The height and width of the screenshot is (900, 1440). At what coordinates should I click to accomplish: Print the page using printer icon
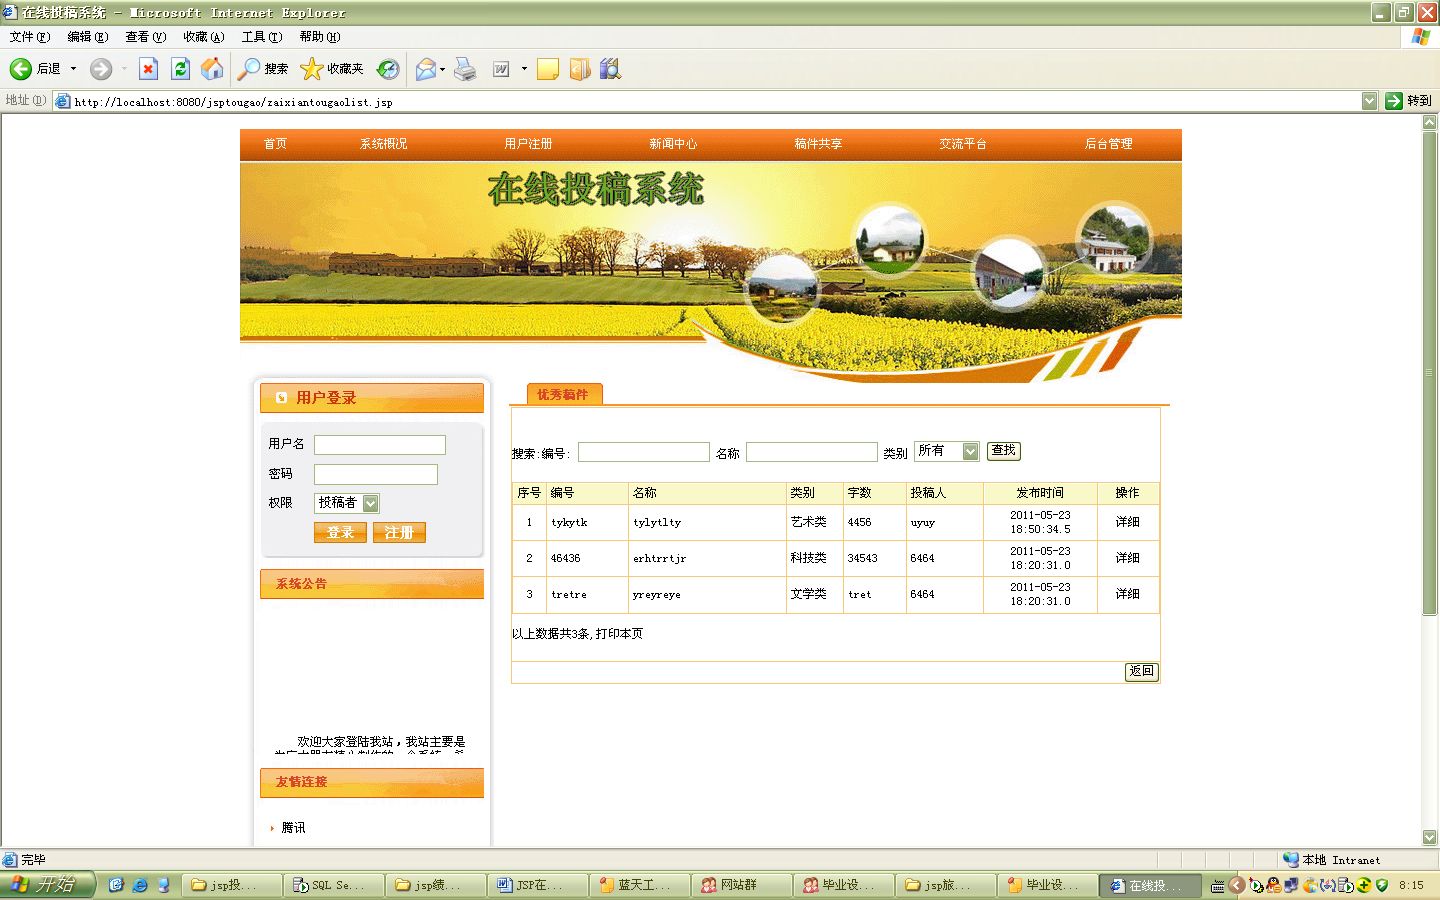[x=465, y=69]
